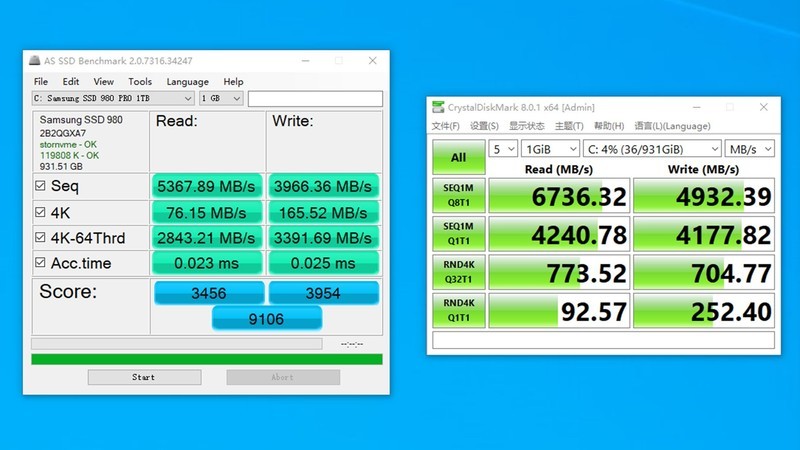Open the Language menu in AS SSD
Viewport: 800px width, 450px height.
[187, 82]
